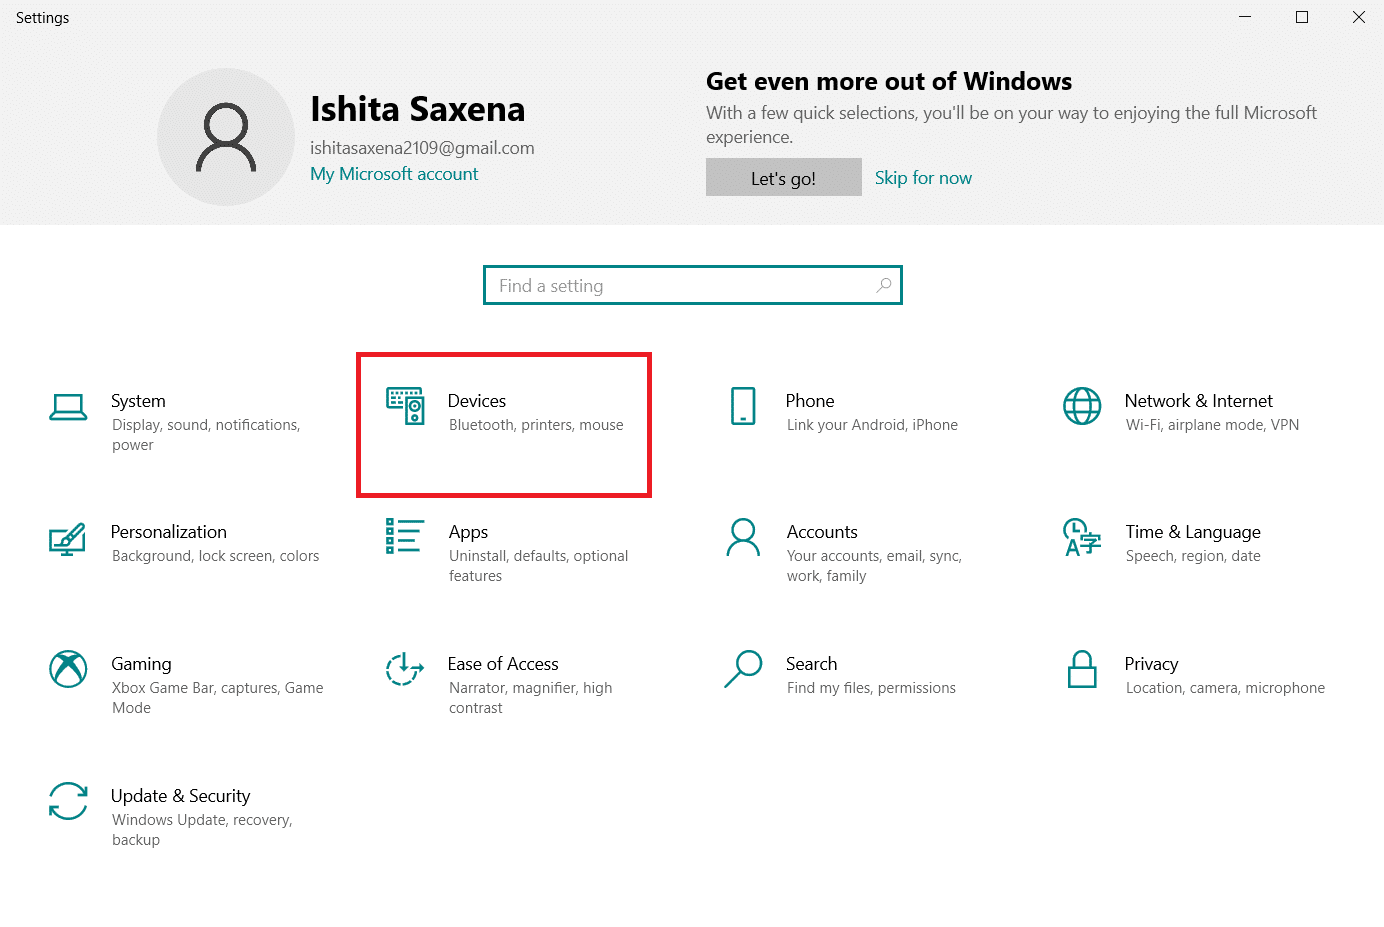Click 'Location, camera, microphone' description

pyautogui.click(x=1225, y=688)
